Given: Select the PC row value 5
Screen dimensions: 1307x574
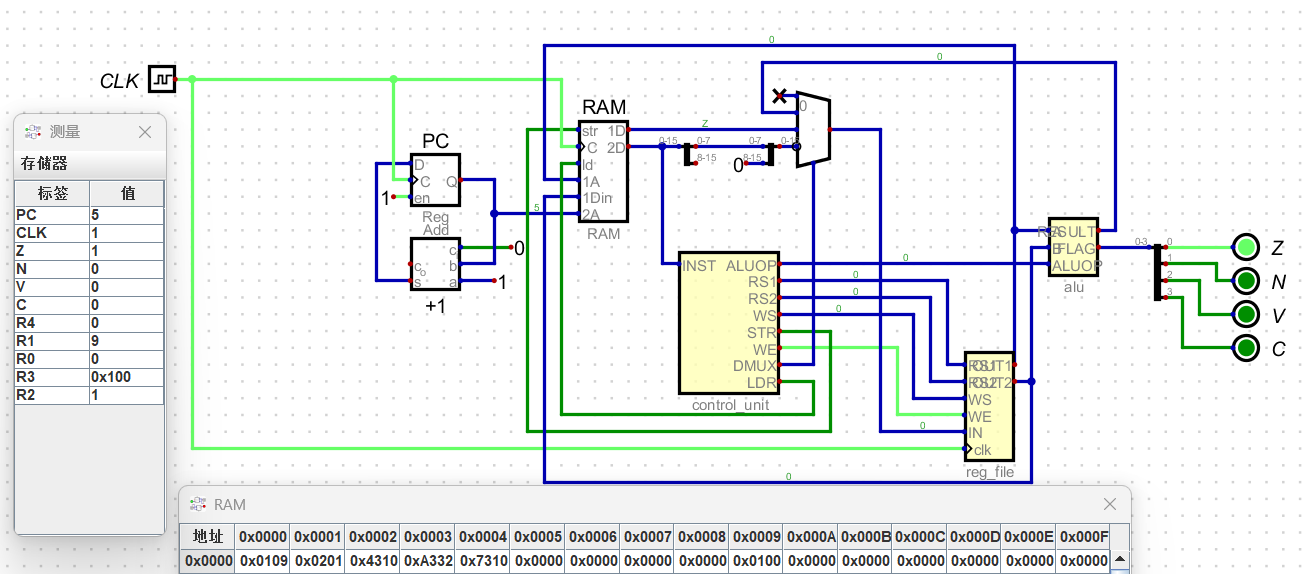Looking at the screenshot, I should point(127,214).
